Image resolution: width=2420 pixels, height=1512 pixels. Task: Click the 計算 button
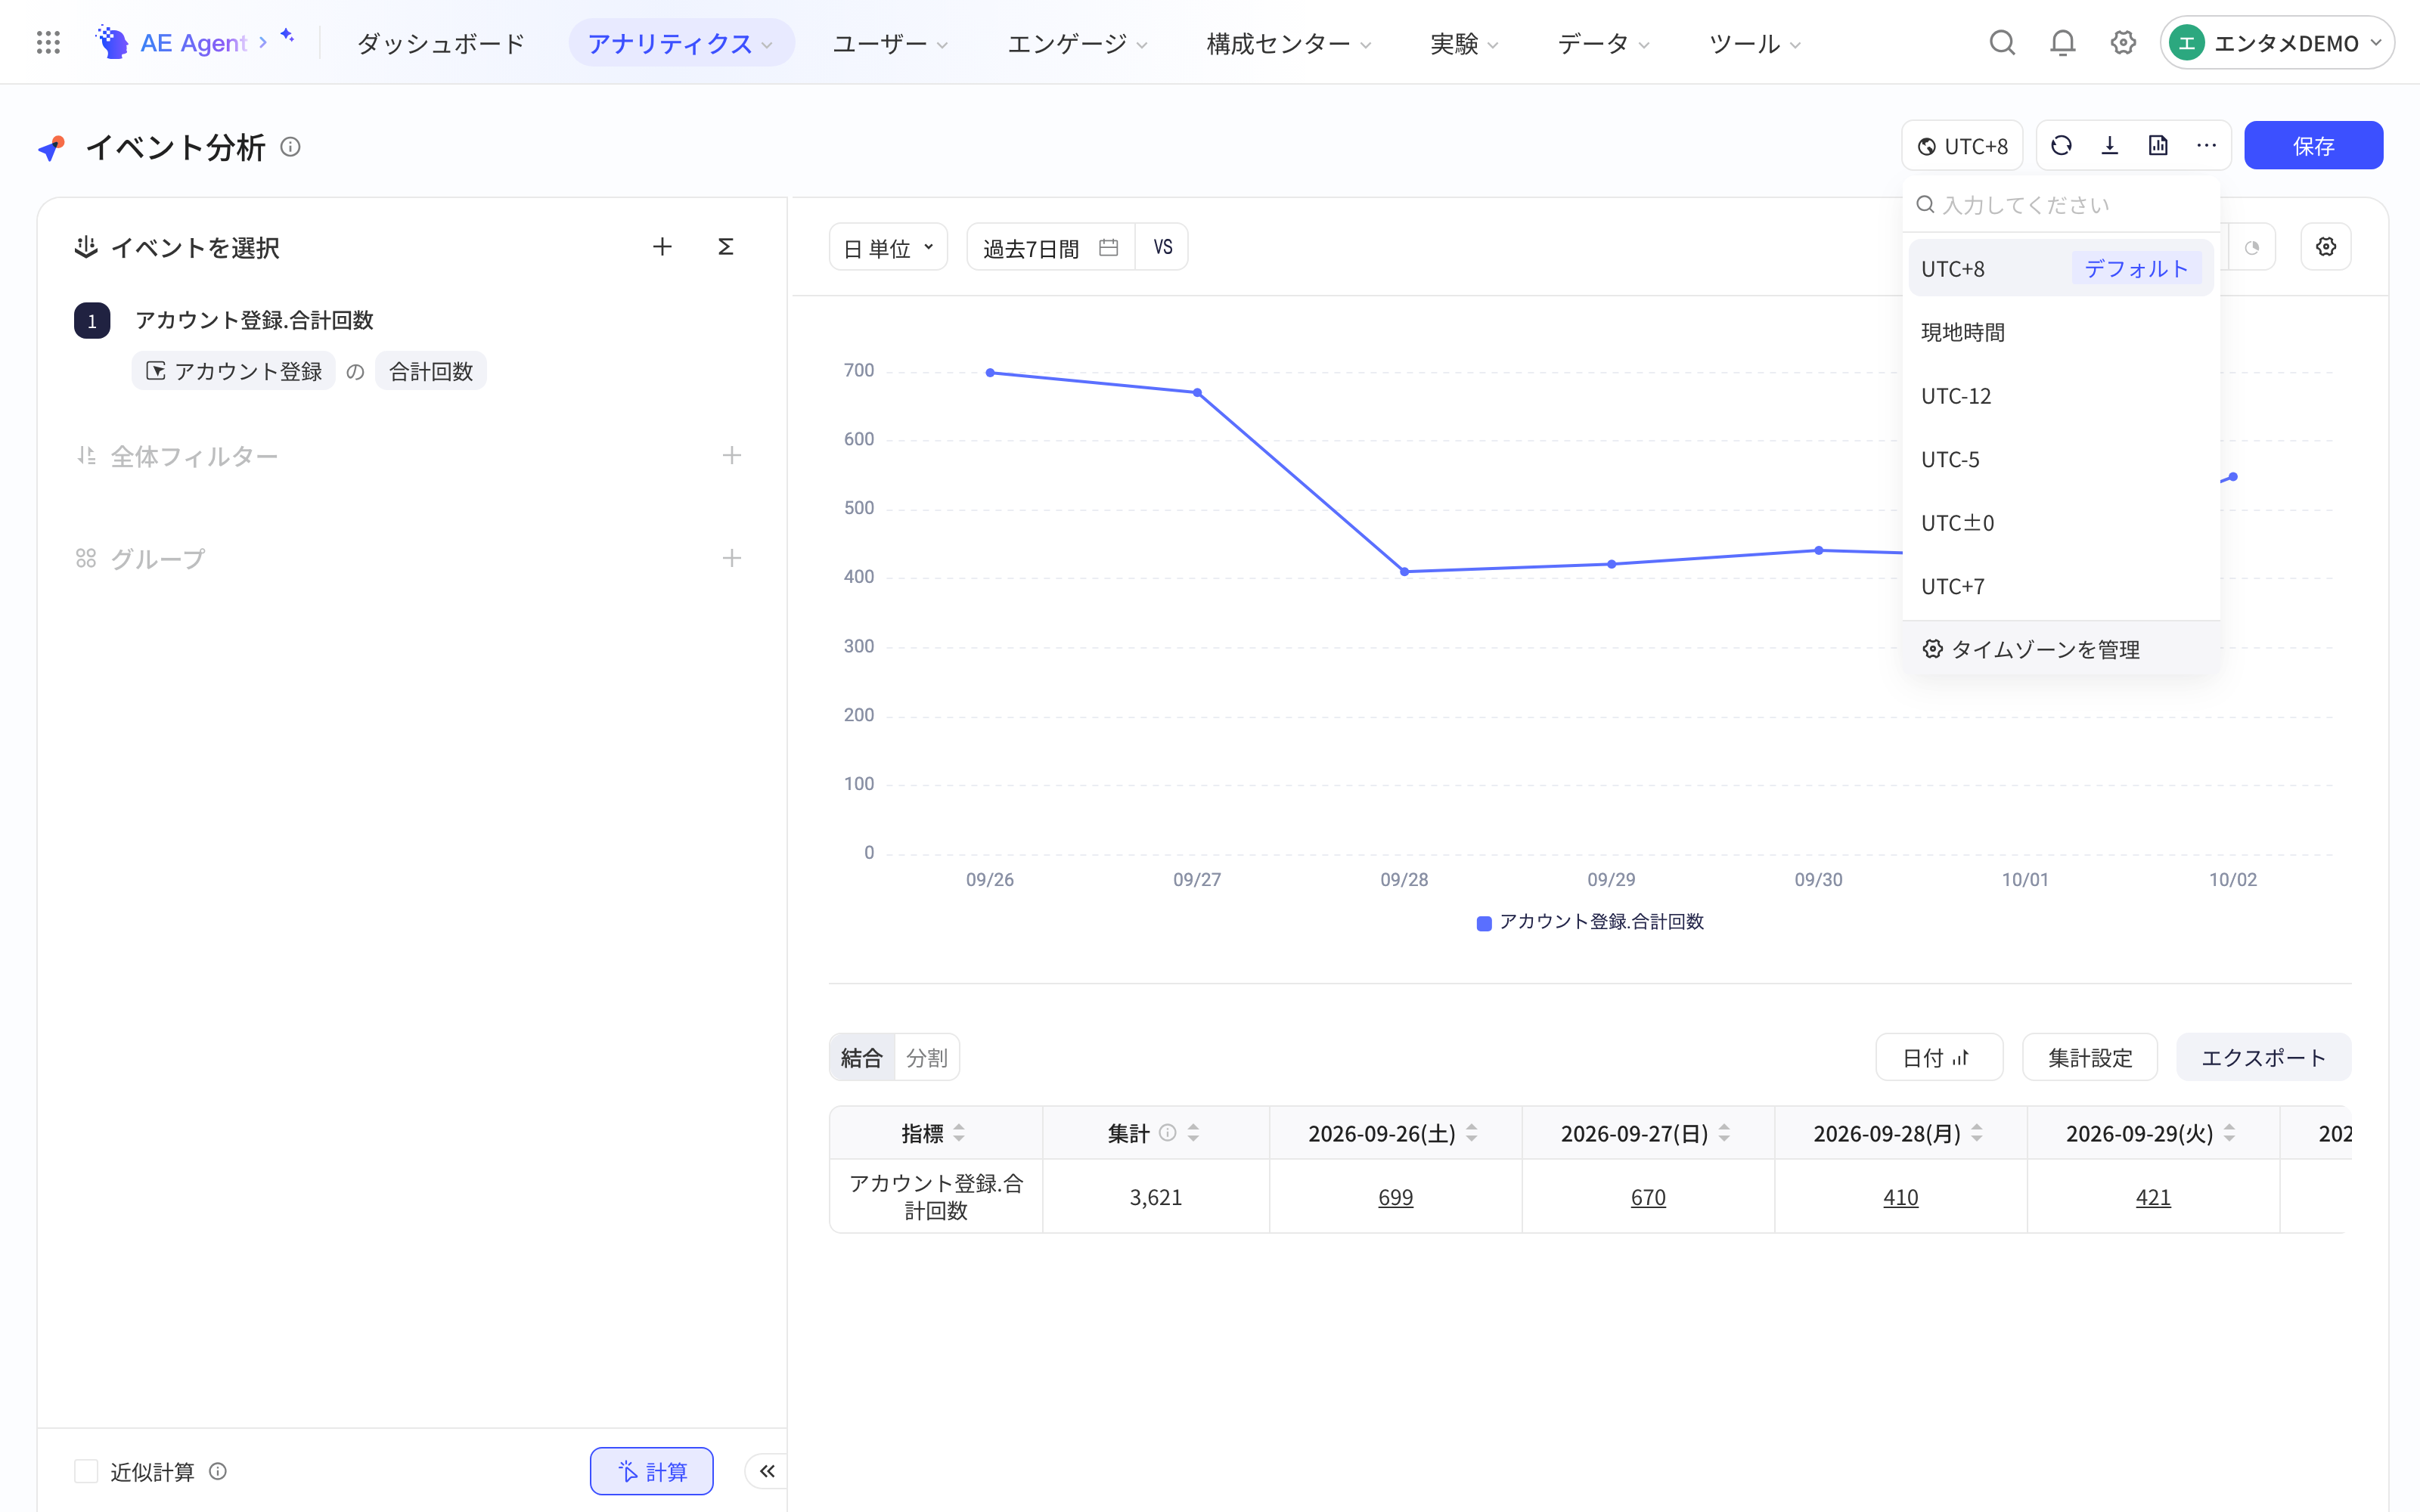(x=651, y=1471)
